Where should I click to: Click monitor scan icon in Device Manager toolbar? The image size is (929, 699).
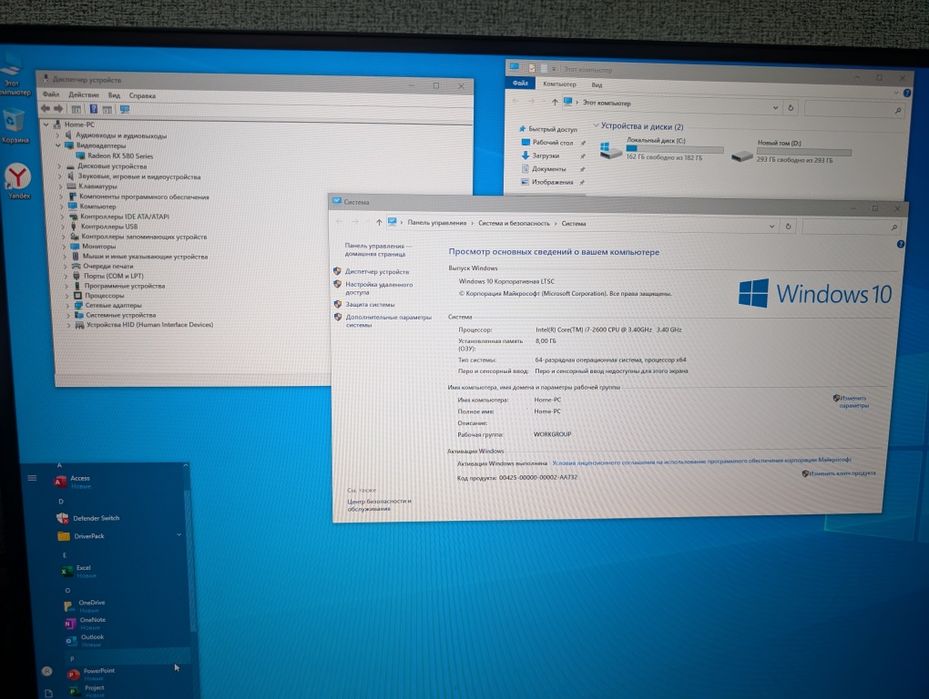(124, 110)
